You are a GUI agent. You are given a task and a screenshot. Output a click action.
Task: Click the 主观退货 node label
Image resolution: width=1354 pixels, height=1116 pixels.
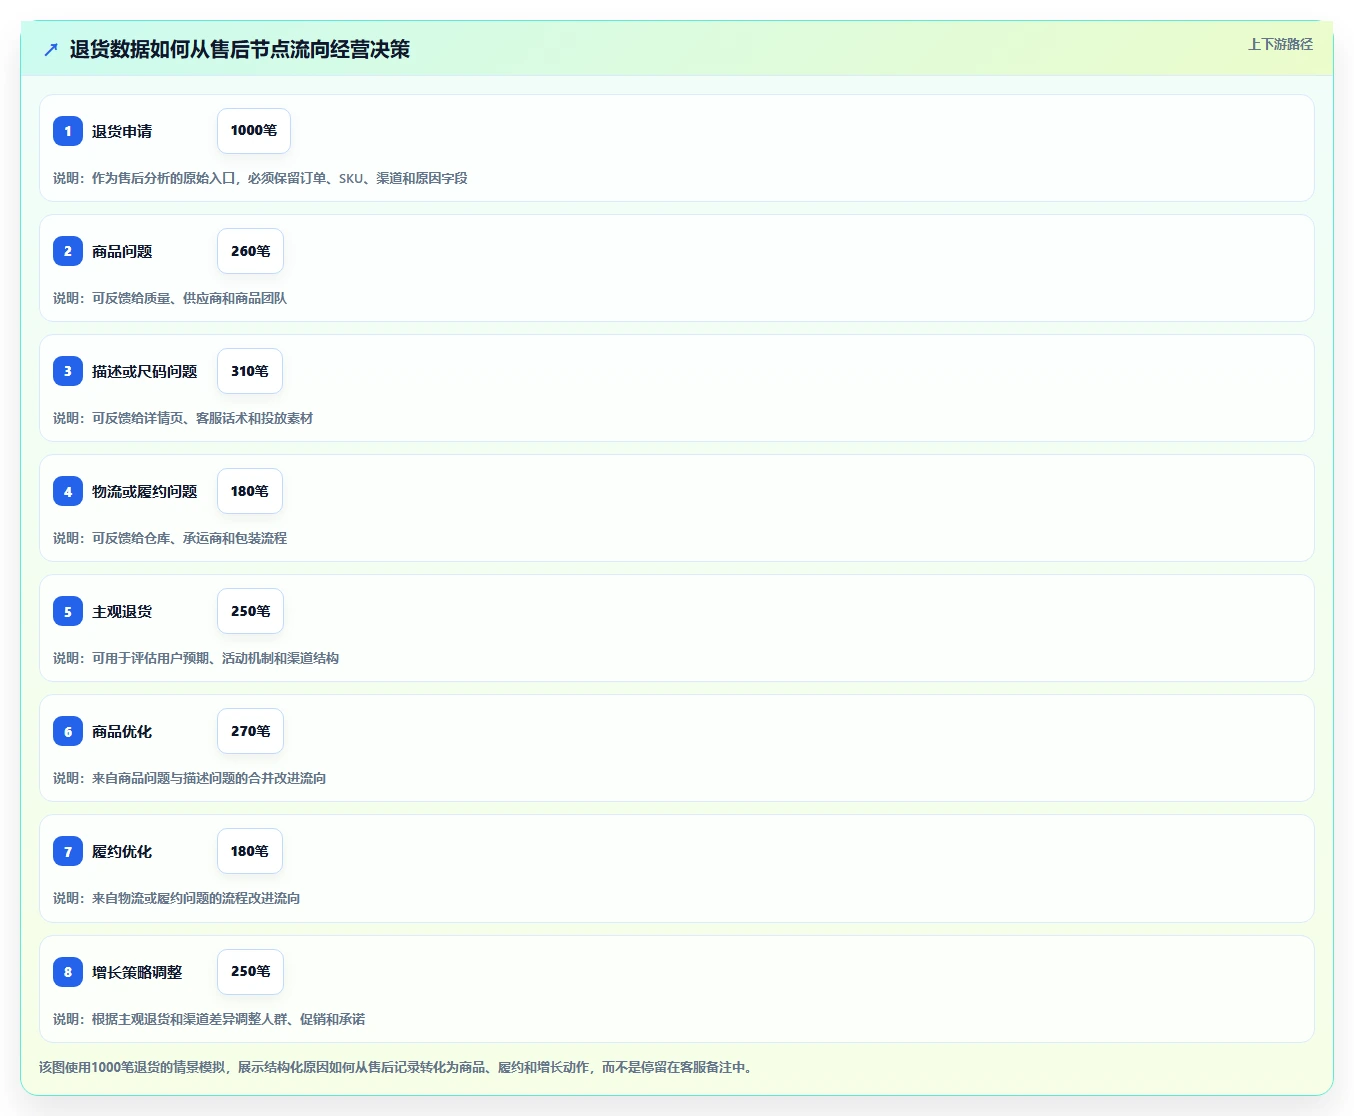point(122,611)
